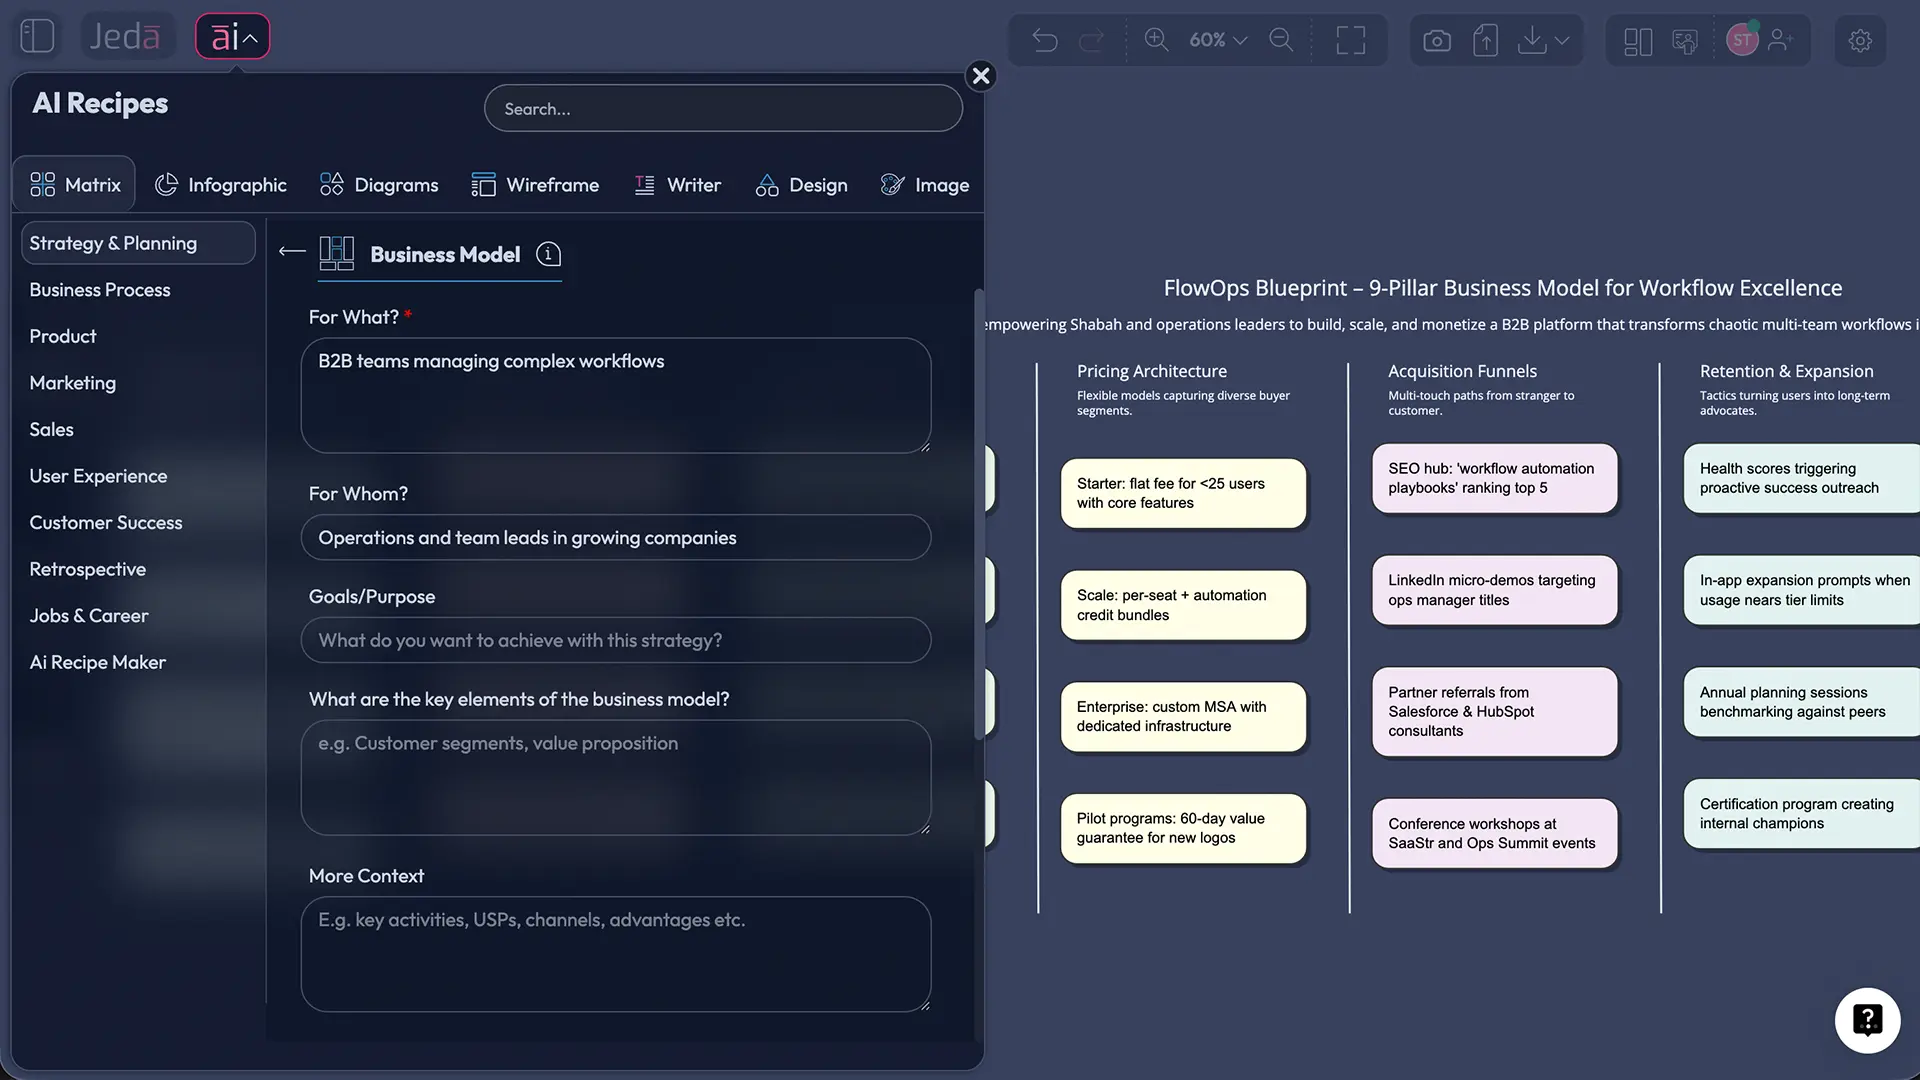Screen dimensions: 1920x1080
Task: Toggle the left sidebar panel
Action: [36, 35]
